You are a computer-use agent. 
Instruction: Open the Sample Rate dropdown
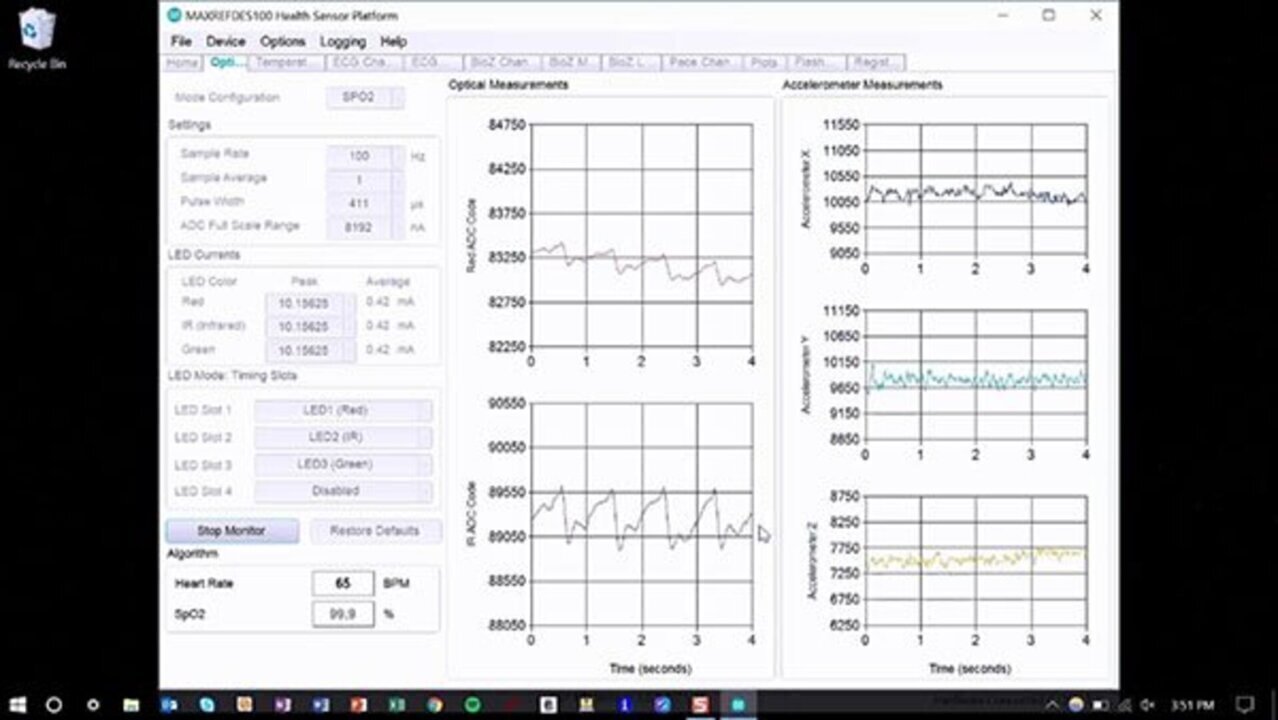[x=366, y=156]
